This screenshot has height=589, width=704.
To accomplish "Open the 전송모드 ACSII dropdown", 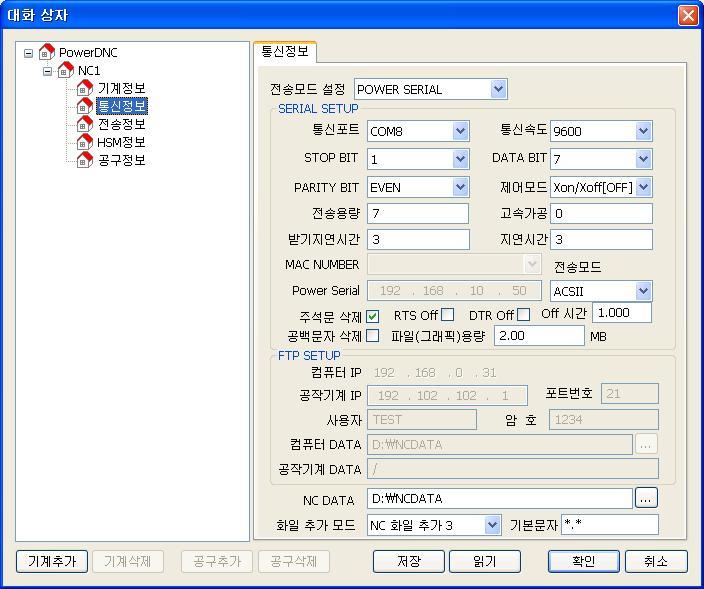I will coord(643,291).
